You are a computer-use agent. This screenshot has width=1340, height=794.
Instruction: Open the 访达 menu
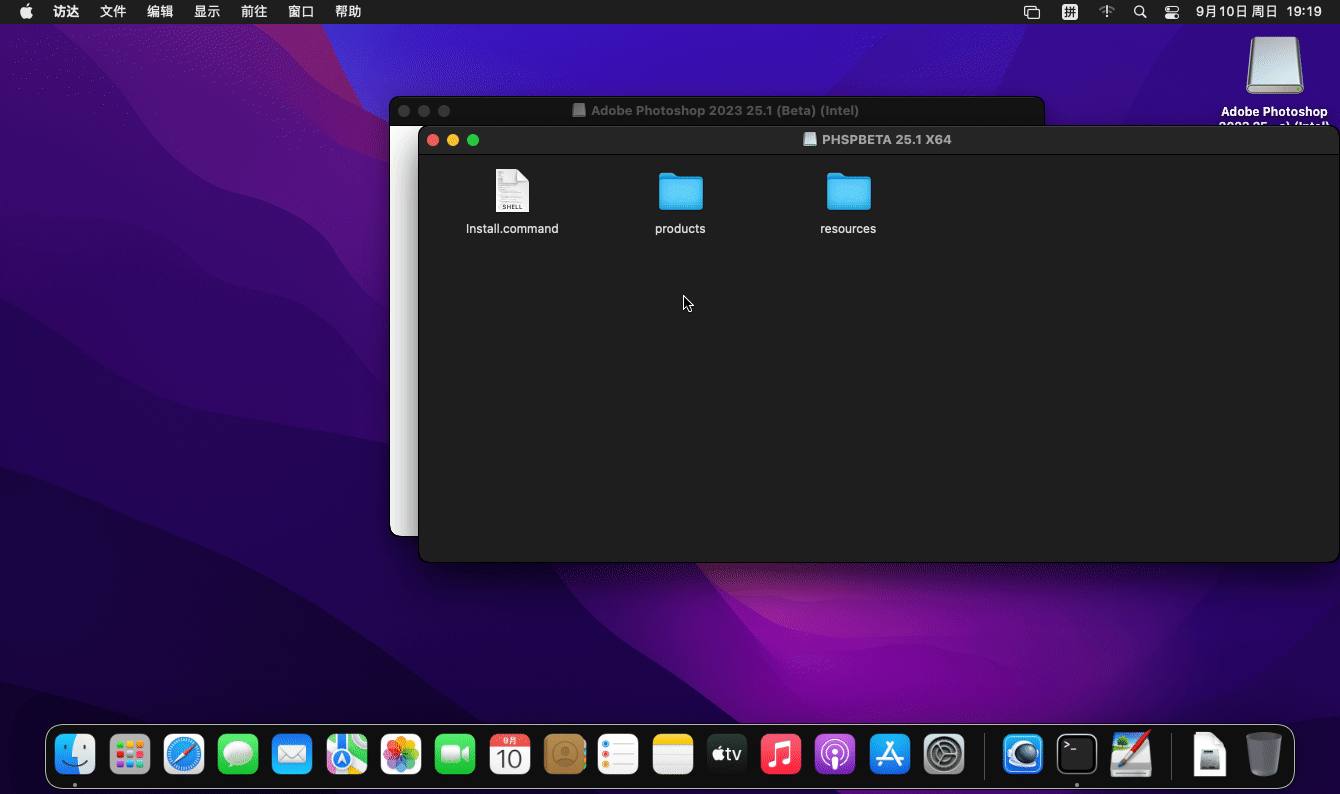point(66,12)
